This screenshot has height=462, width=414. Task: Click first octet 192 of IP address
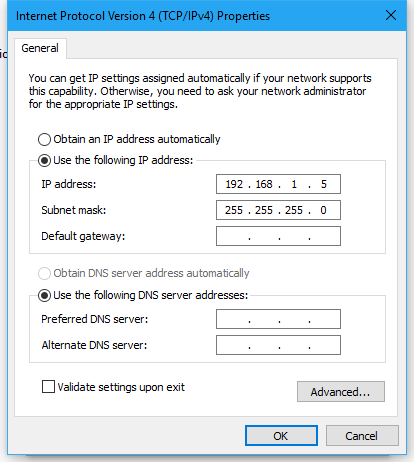click(234, 184)
